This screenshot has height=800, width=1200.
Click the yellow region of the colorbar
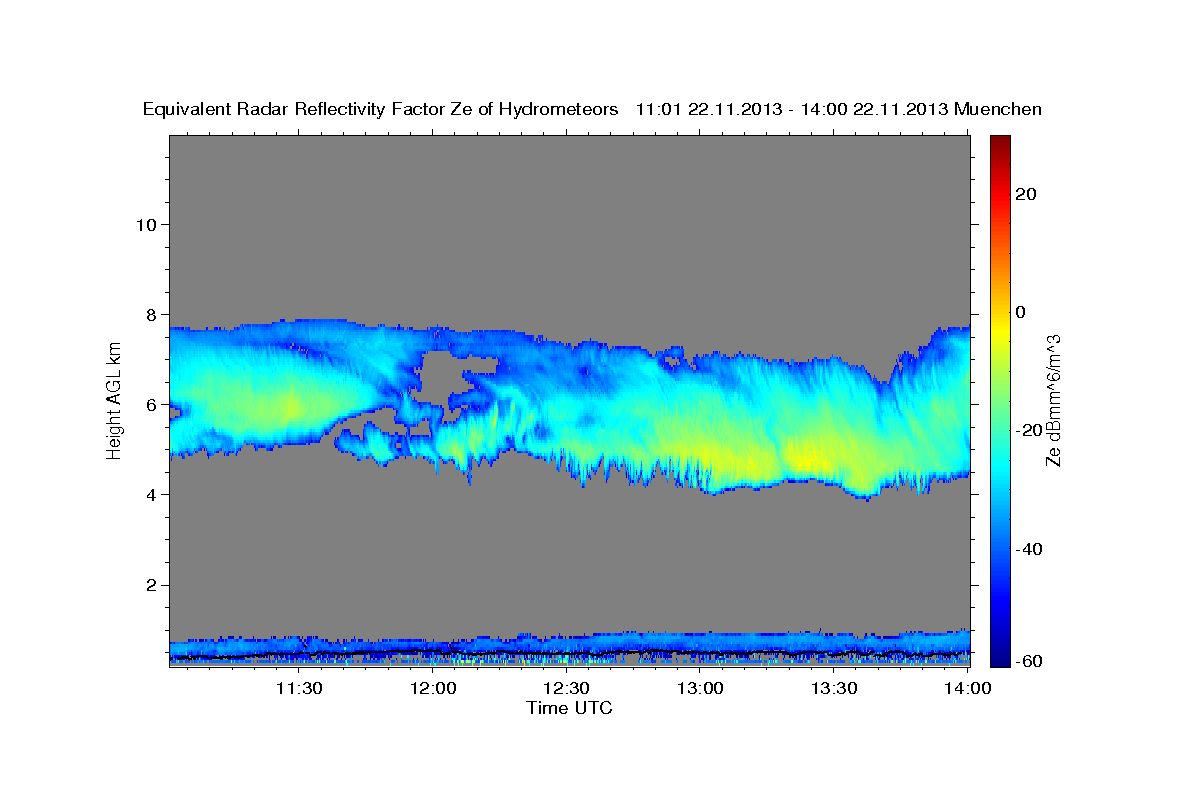(x=1000, y=330)
